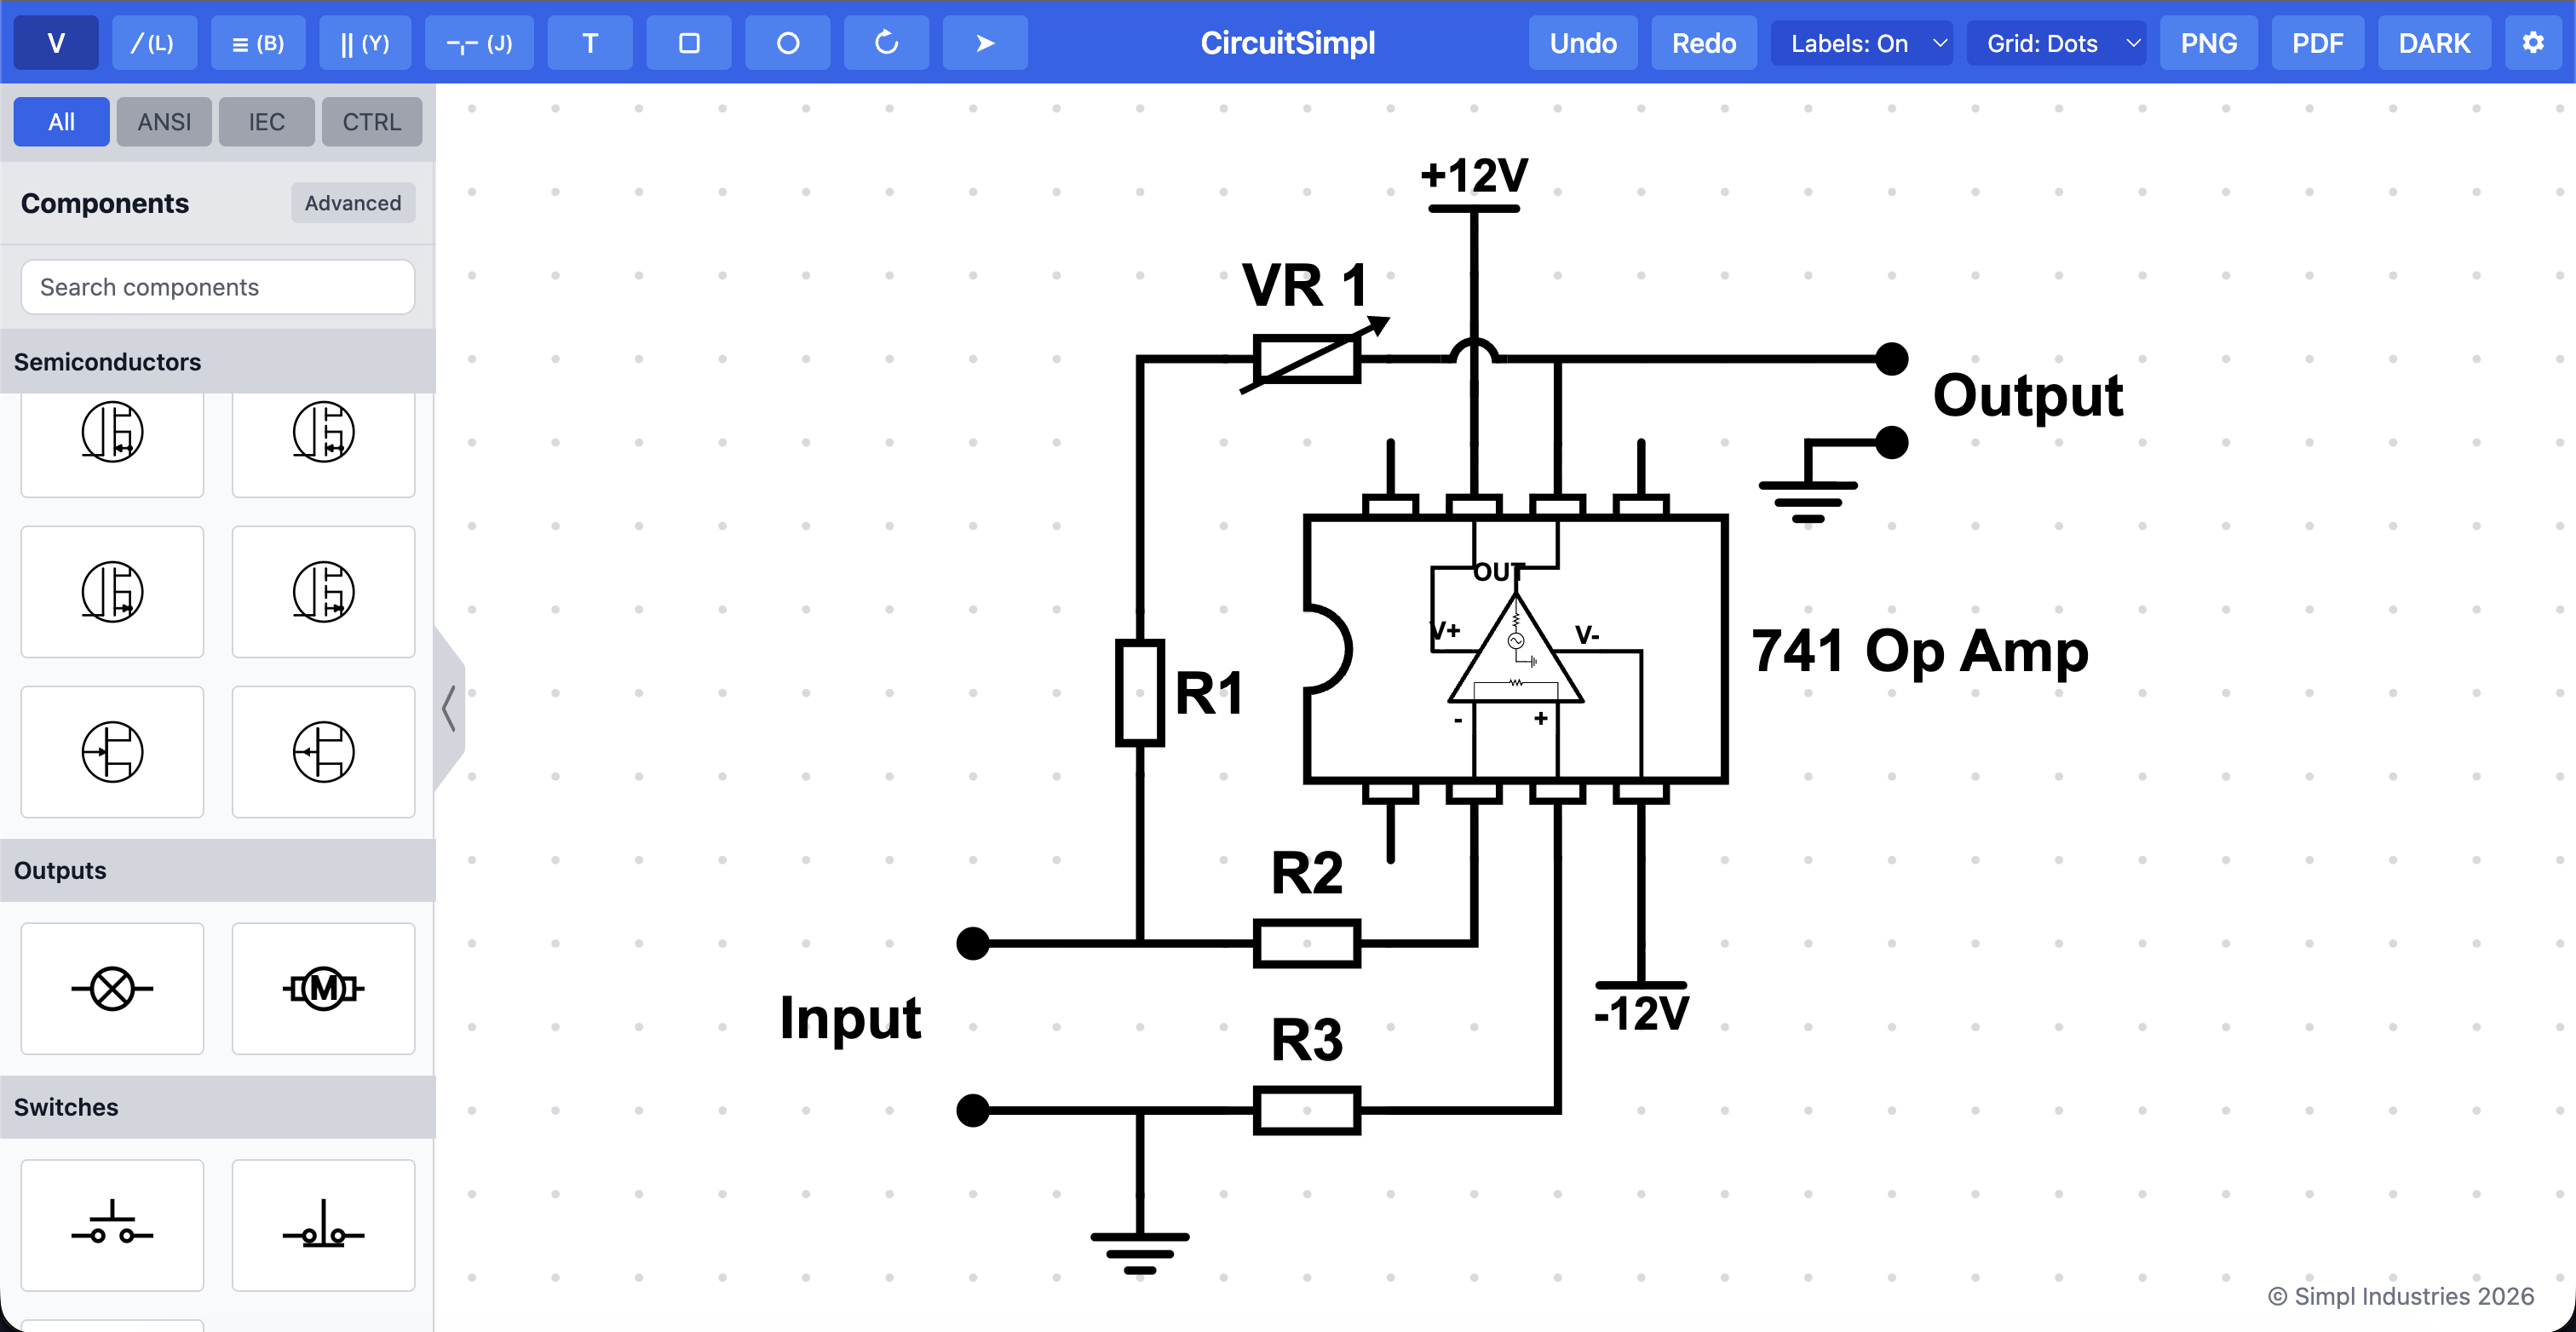Redo the last undone action
2576x1332 pixels.
coord(1704,43)
